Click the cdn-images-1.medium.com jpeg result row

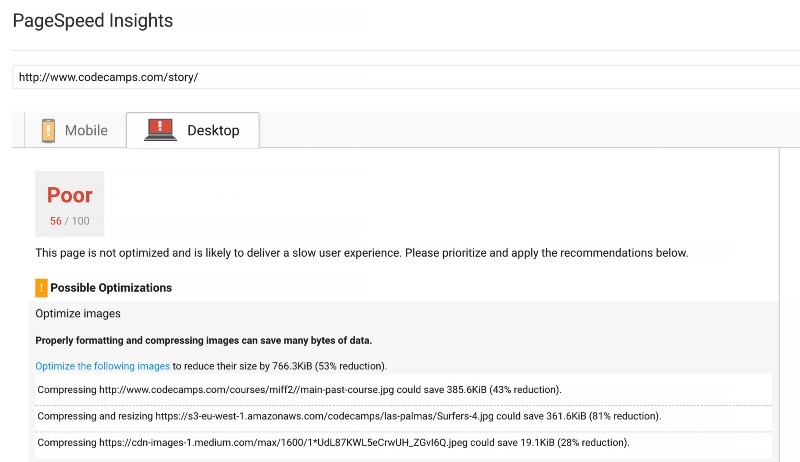[x=333, y=442]
